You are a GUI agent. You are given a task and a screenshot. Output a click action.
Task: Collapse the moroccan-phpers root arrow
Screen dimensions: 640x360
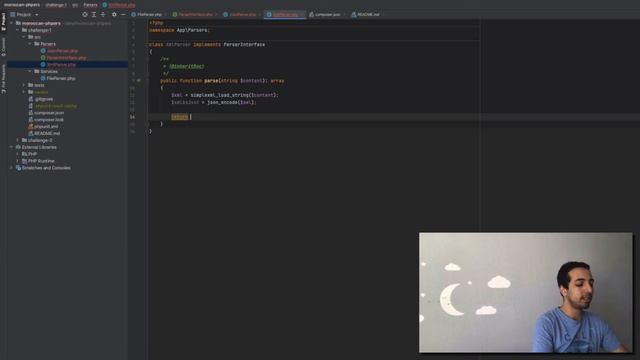tap(11, 23)
